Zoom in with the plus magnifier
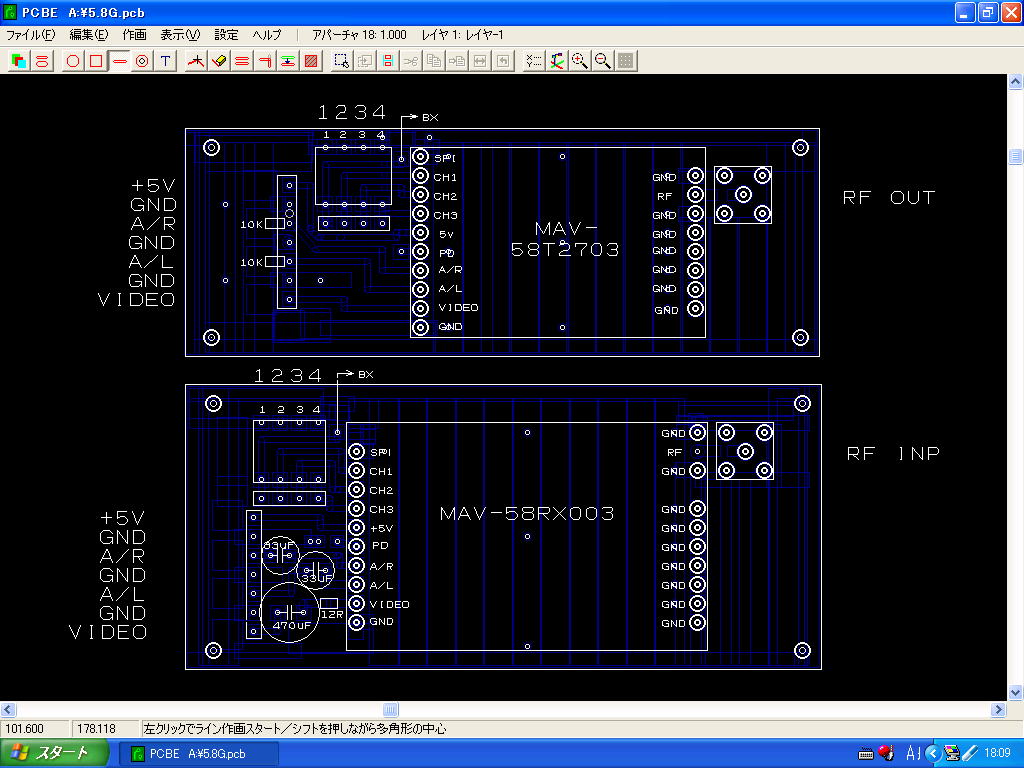Viewport: 1024px width, 768px height. [579, 61]
